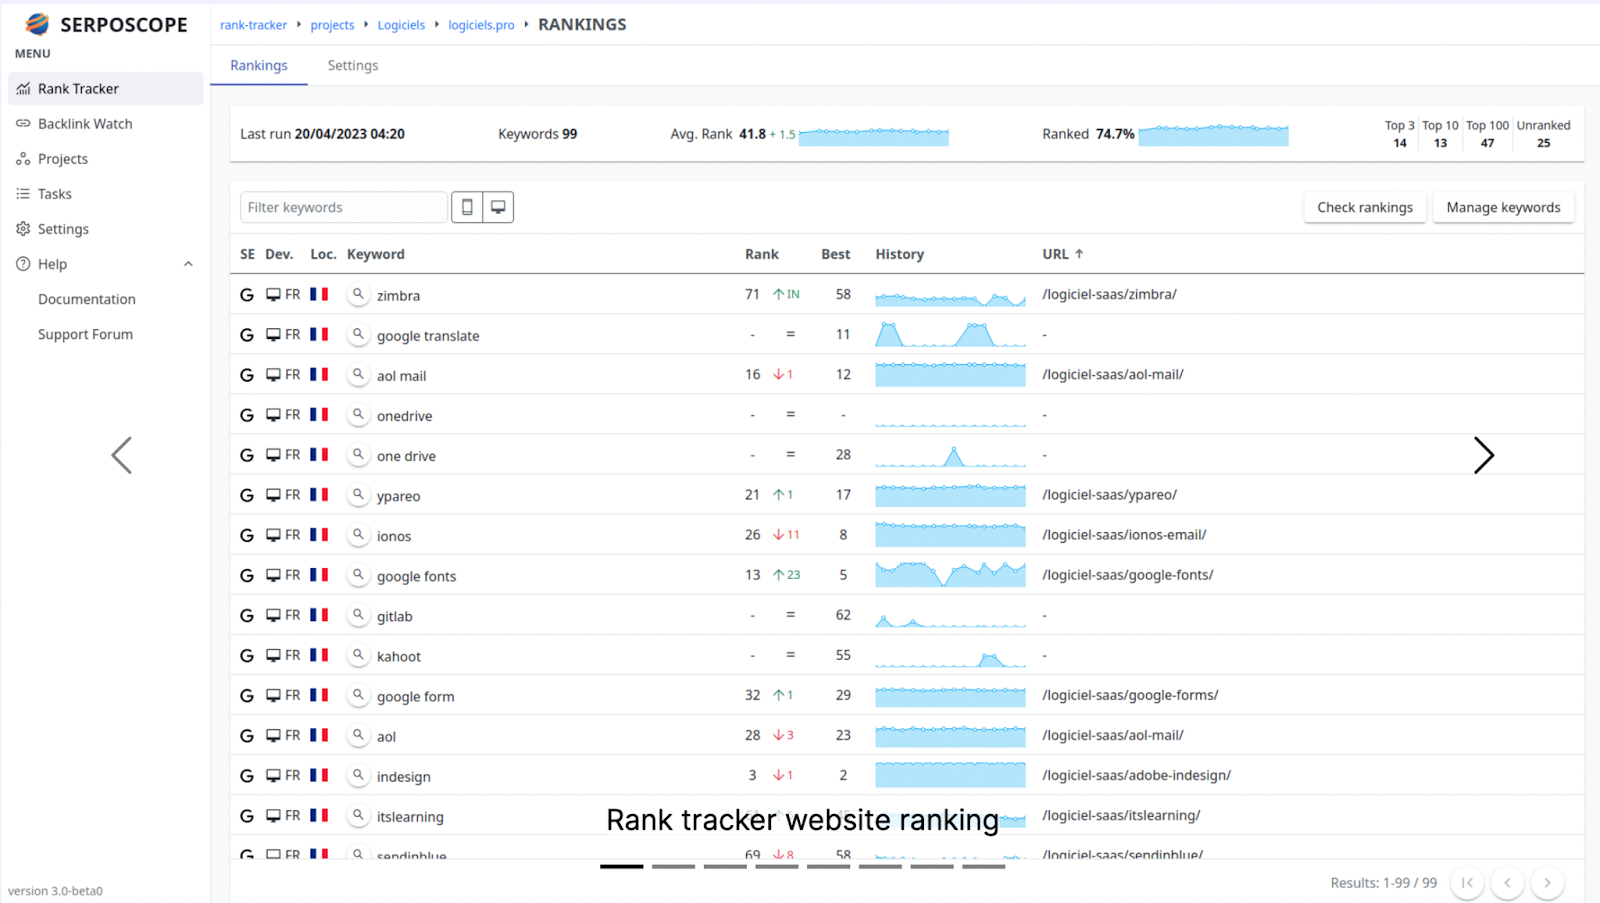Open Support Forum link

(x=85, y=334)
